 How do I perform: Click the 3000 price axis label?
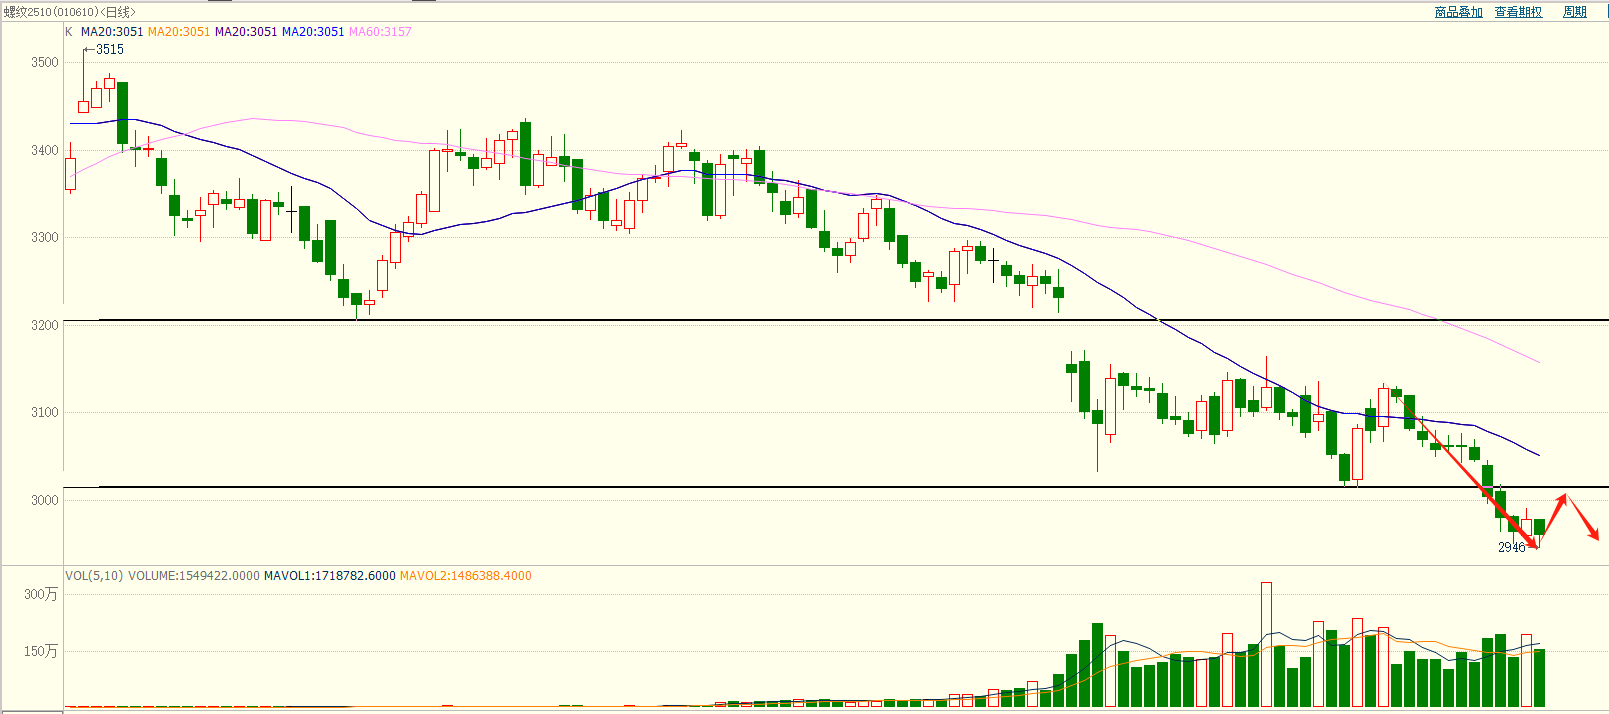pos(45,500)
